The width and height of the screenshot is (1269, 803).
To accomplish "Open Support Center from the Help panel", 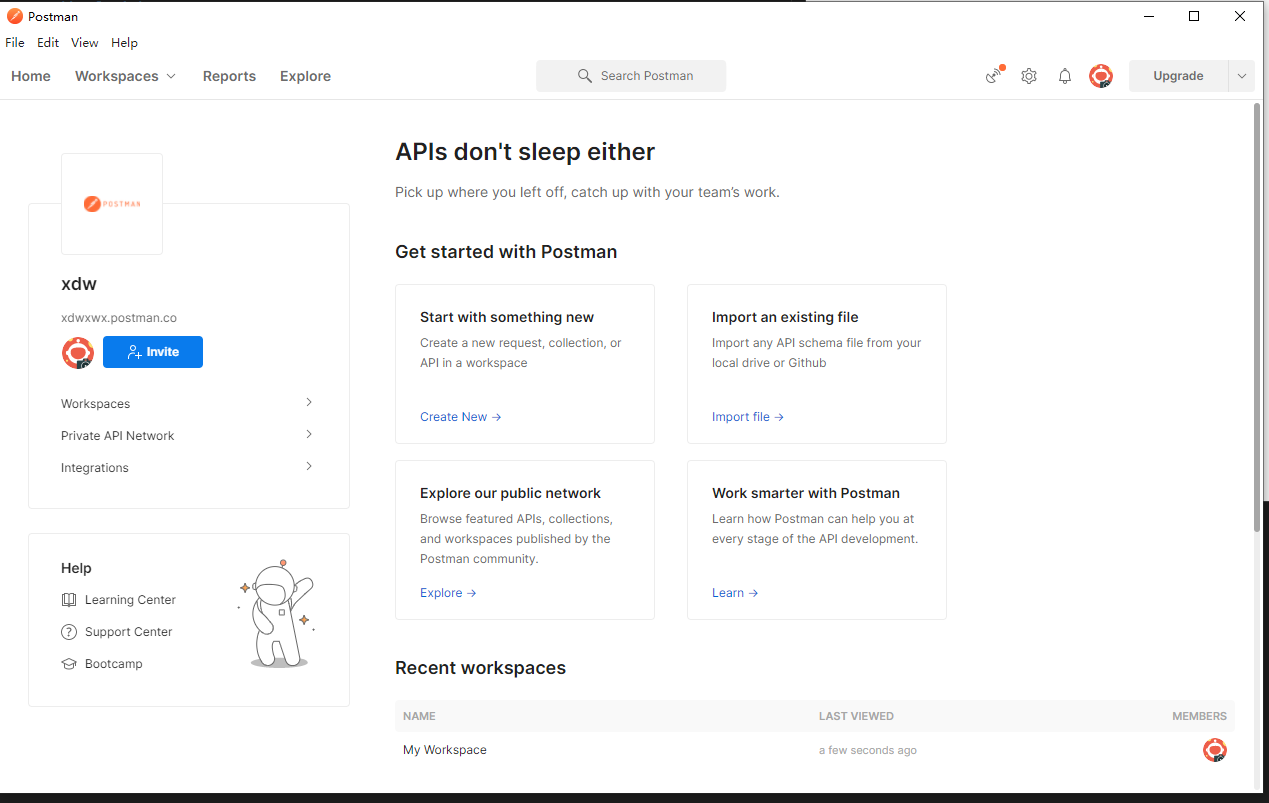I will tap(128, 632).
